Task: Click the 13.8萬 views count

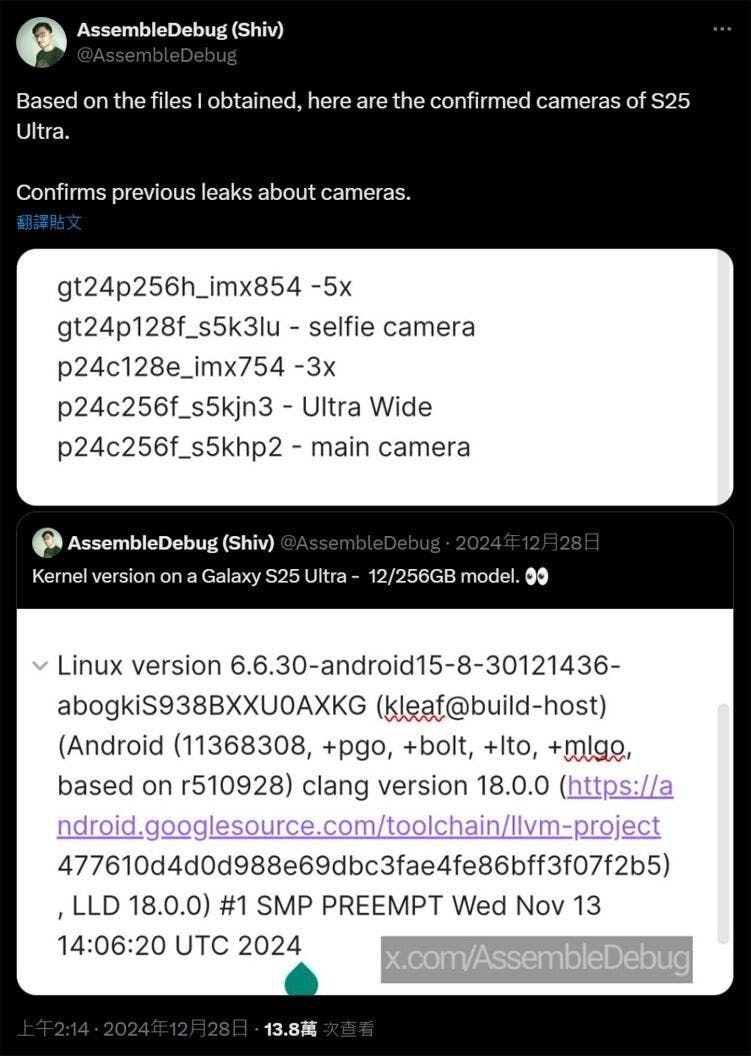Action: pos(290,1028)
